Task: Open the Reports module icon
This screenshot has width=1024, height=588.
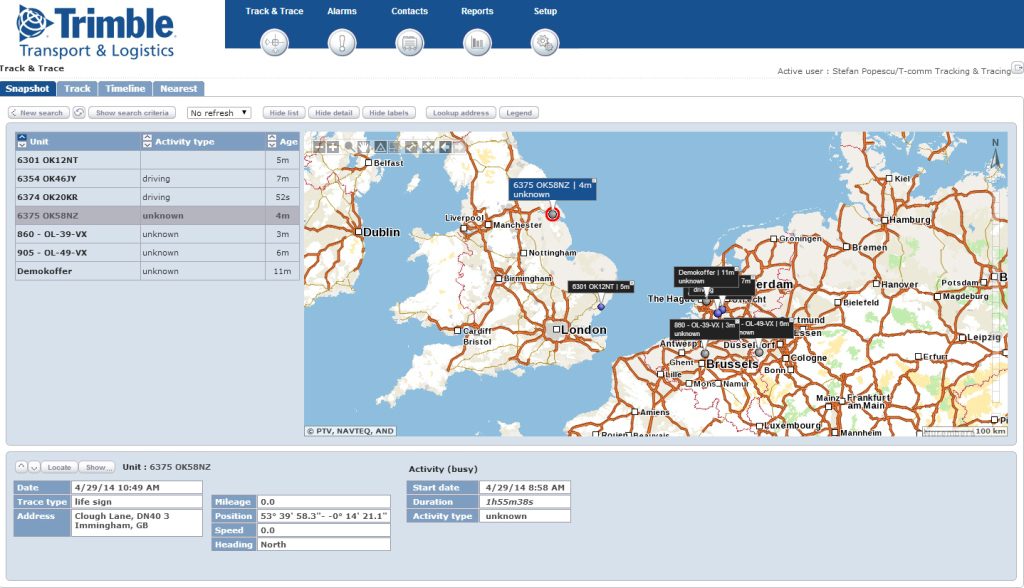Action: pos(477,42)
